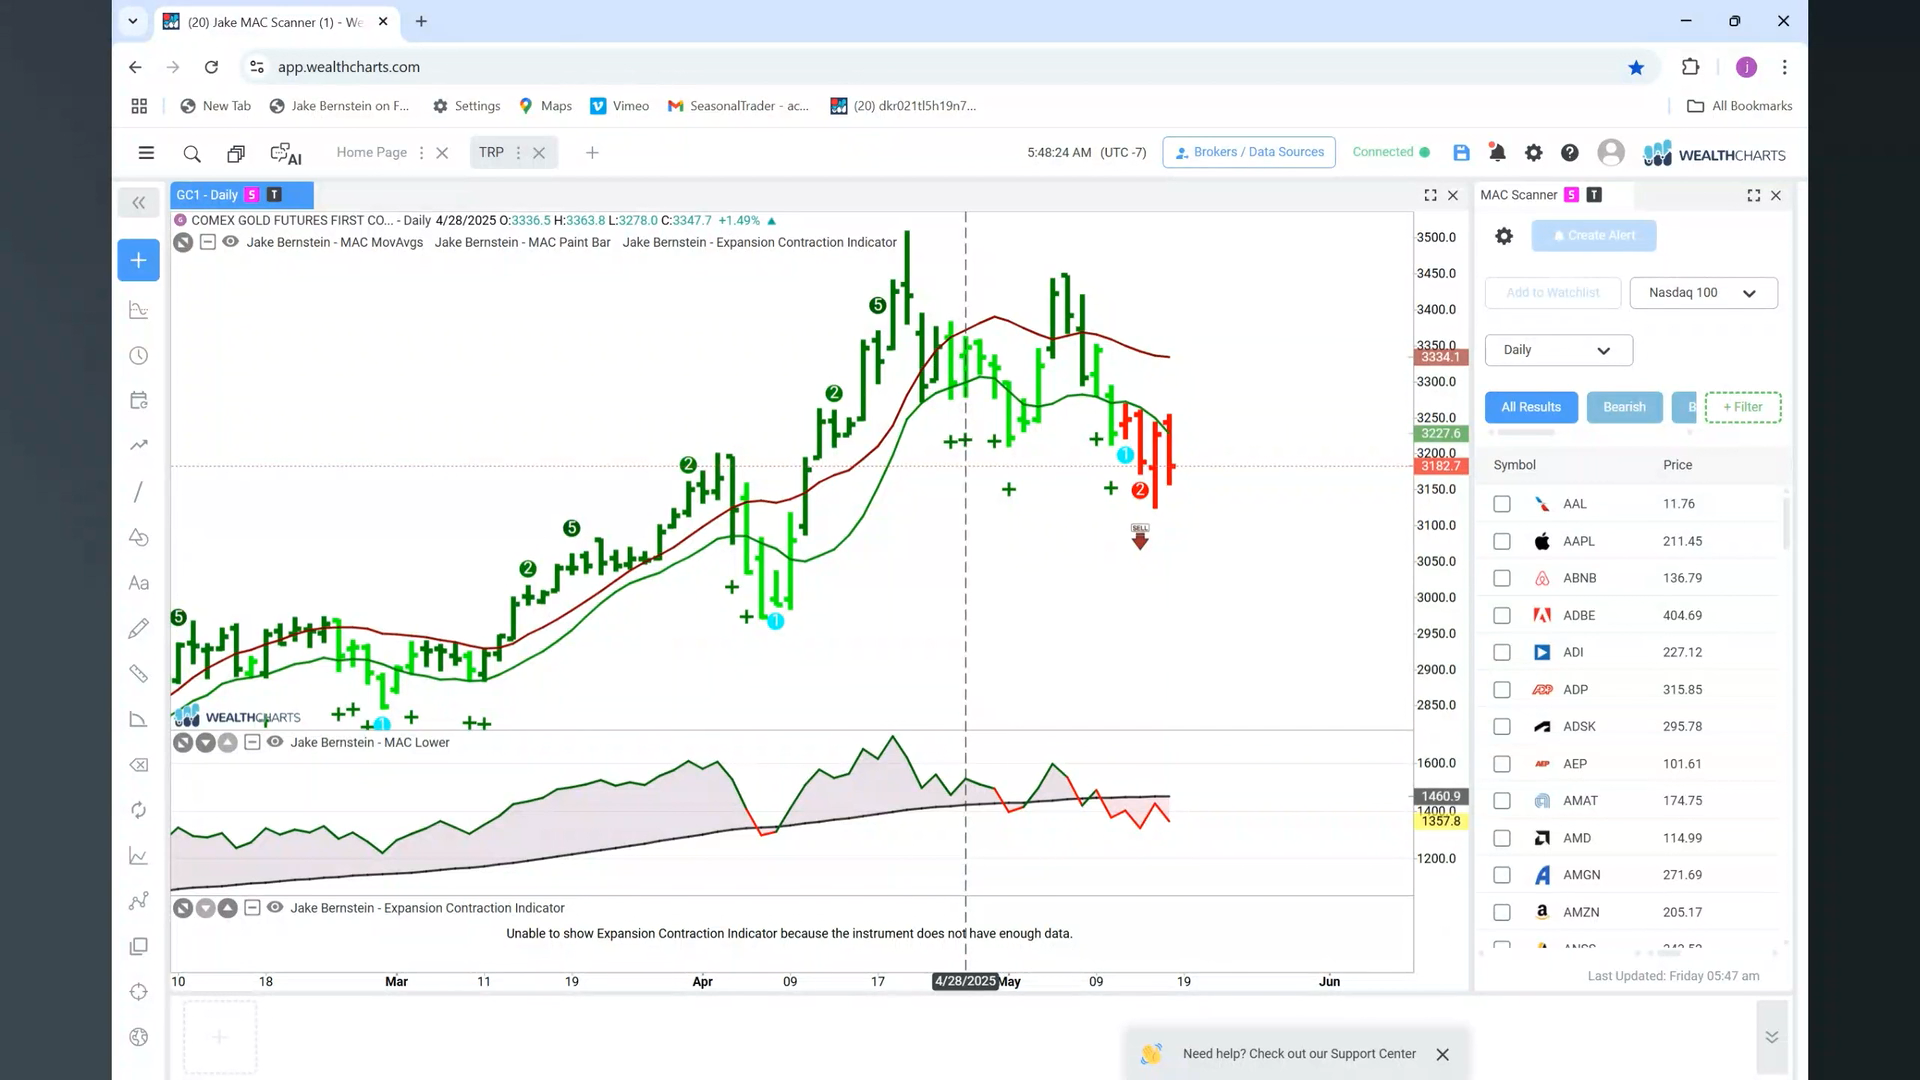Switch to the Home Page tab
1920x1080 pixels.
tap(371, 152)
